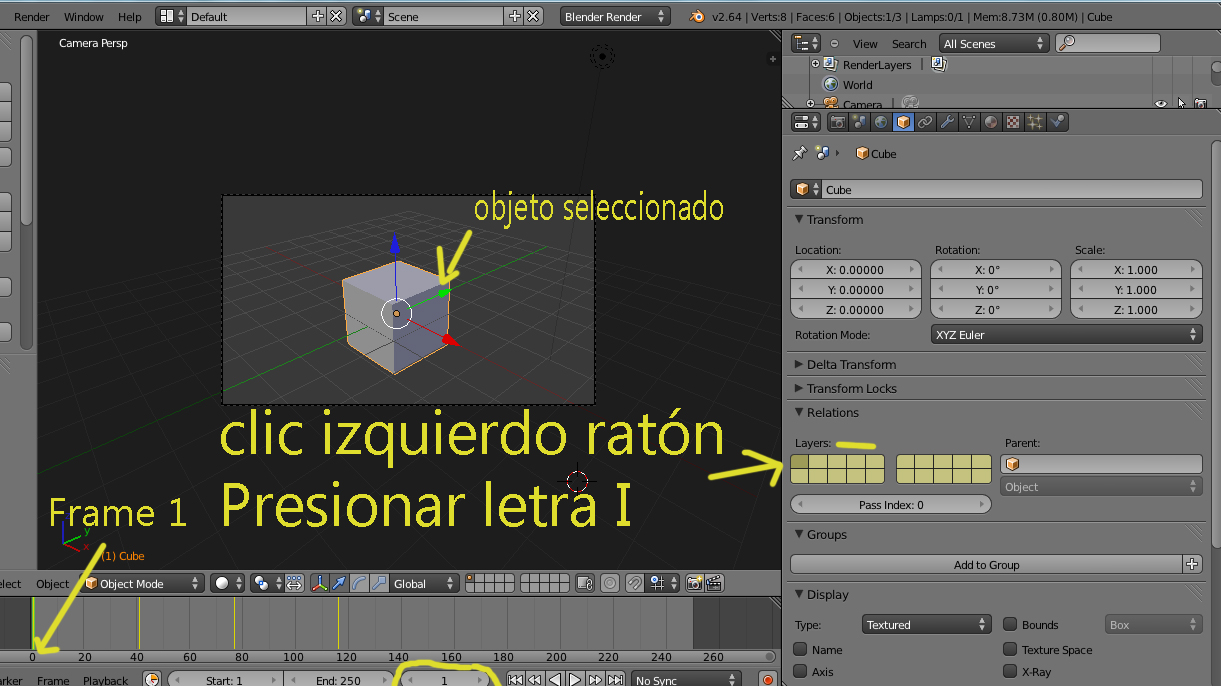
Task: Open the Material properties tab (sphere icon)
Action: tap(991, 122)
